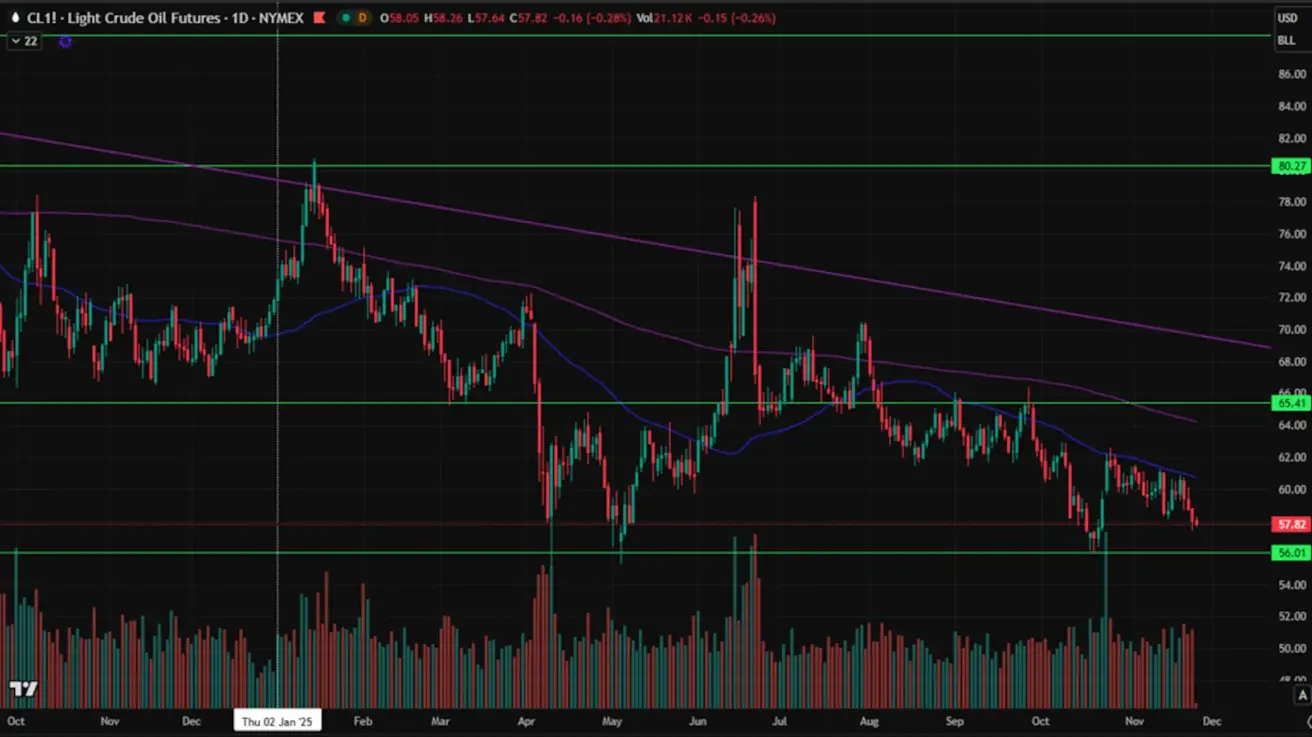
Task: Click the Jun label on the time axis
Action: click(x=699, y=720)
